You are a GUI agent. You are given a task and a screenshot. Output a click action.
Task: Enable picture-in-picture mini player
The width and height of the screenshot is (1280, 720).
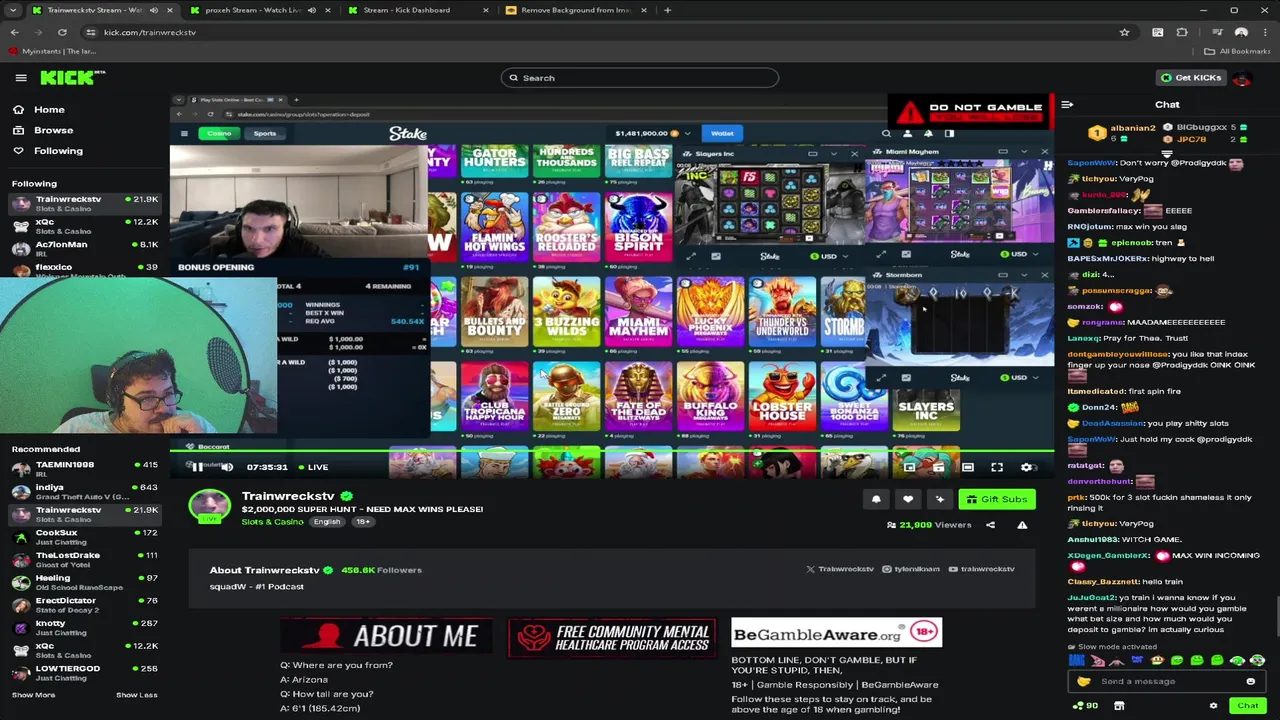[909, 467]
